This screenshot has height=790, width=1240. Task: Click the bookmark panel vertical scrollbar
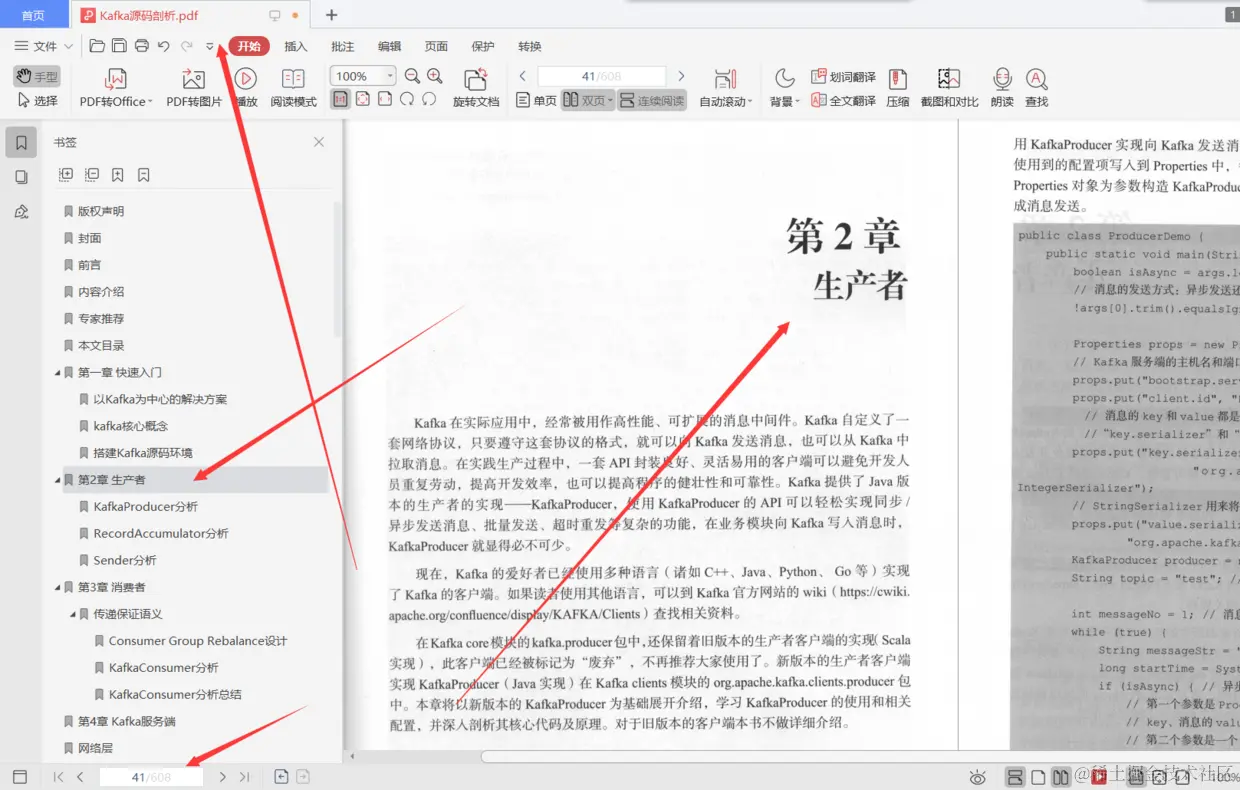[x=337, y=270]
